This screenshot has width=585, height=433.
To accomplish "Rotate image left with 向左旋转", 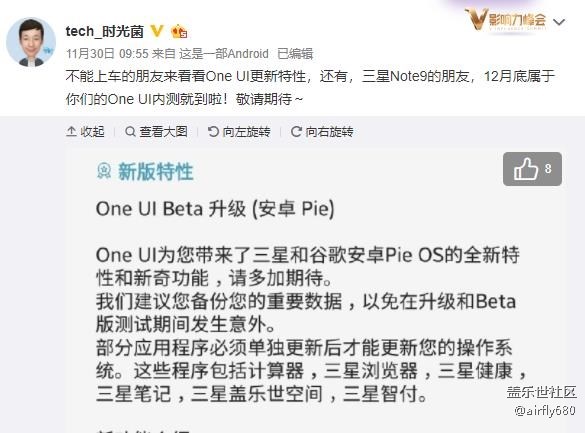I will tap(239, 132).
